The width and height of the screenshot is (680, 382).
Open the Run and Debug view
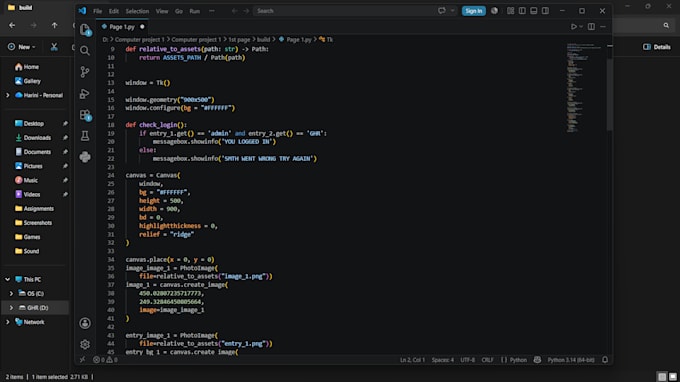[x=85, y=93]
